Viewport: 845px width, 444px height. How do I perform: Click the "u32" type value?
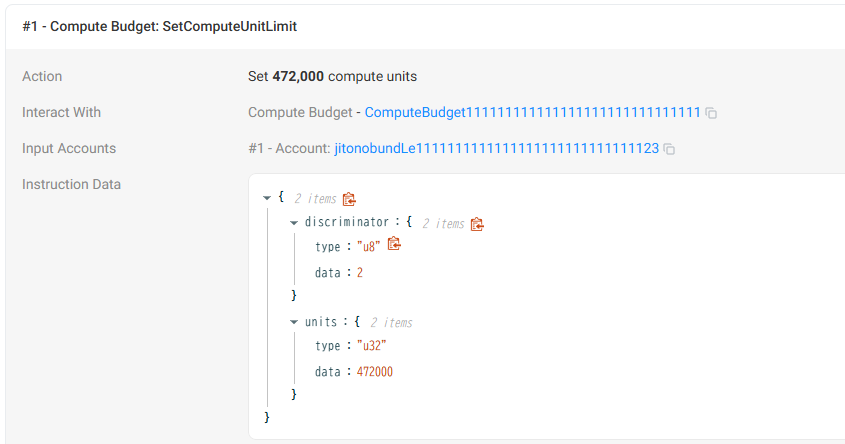(x=372, y=346)
